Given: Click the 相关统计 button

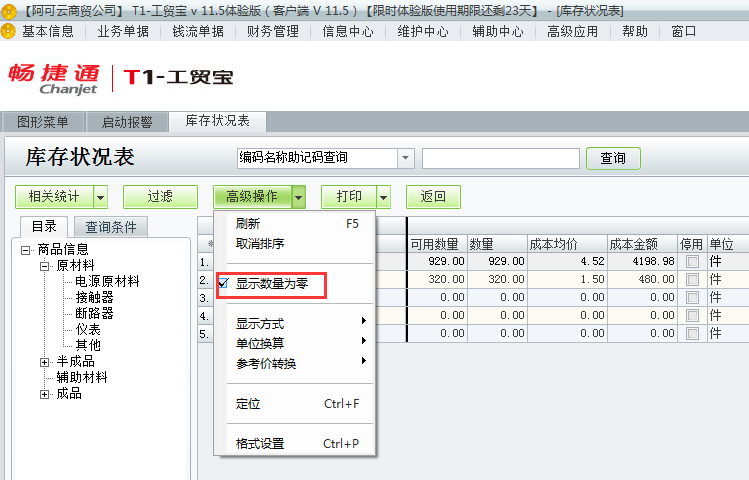Looking at the screenshot, I should [x=54, y=197].
